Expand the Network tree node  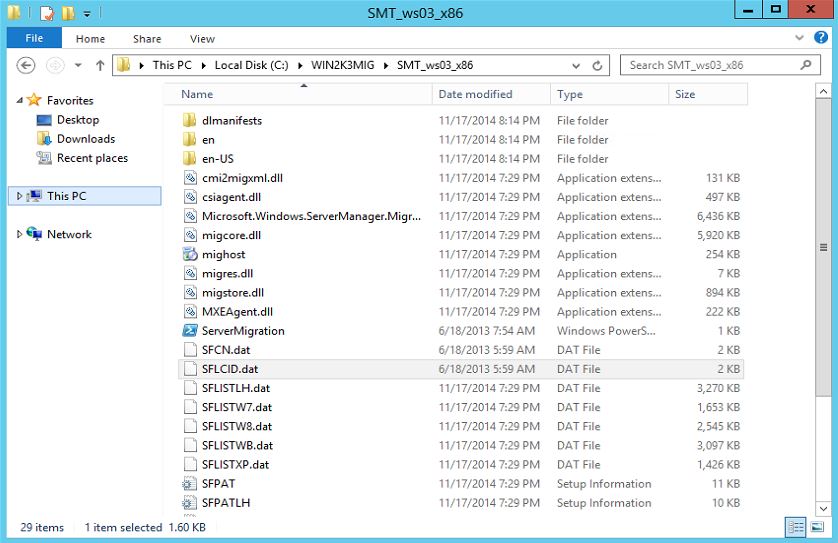pos(20,234)
